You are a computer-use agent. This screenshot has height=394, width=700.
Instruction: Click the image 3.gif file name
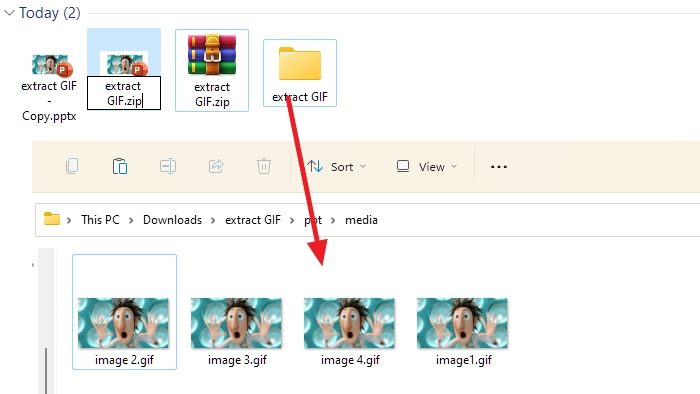[x=237, y=360]
